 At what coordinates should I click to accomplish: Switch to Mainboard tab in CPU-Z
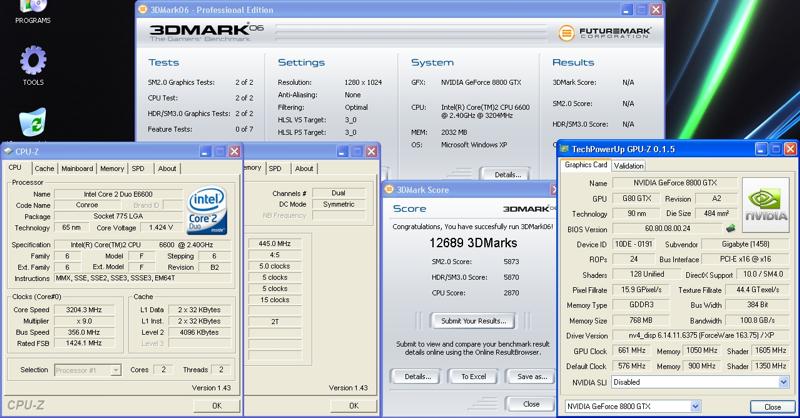(77, 168)
